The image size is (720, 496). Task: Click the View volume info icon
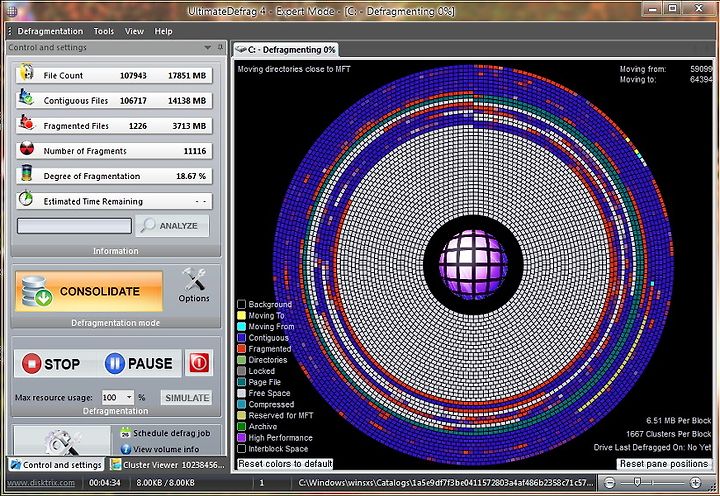125,449
